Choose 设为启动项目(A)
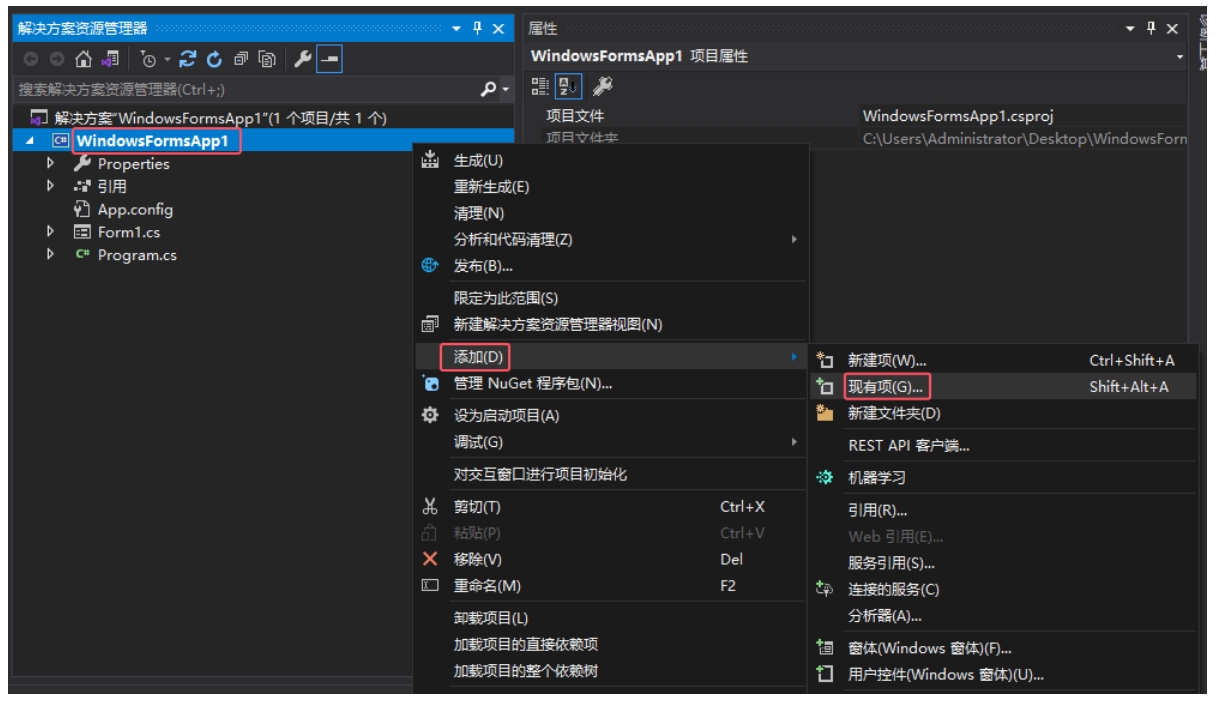The image size is (1215, 702). click(x=611, y=416)
